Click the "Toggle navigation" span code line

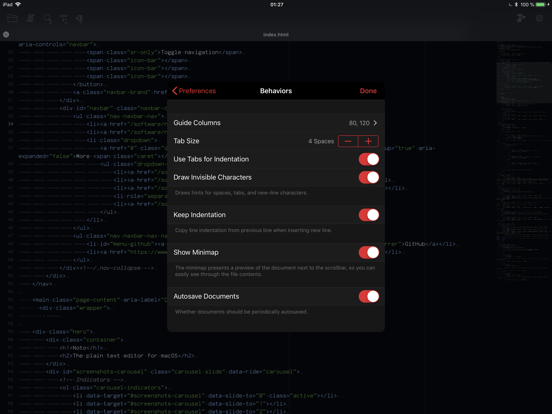pyautogui.click(x=164, y=52)
